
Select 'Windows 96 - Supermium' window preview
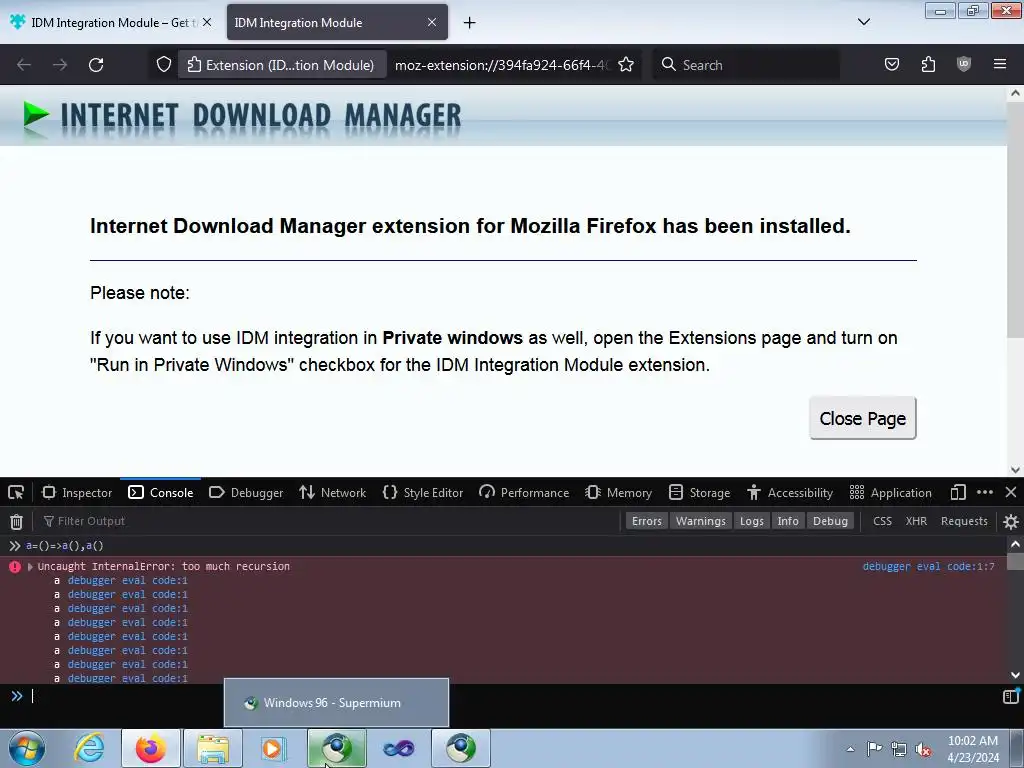pos(336,703)
